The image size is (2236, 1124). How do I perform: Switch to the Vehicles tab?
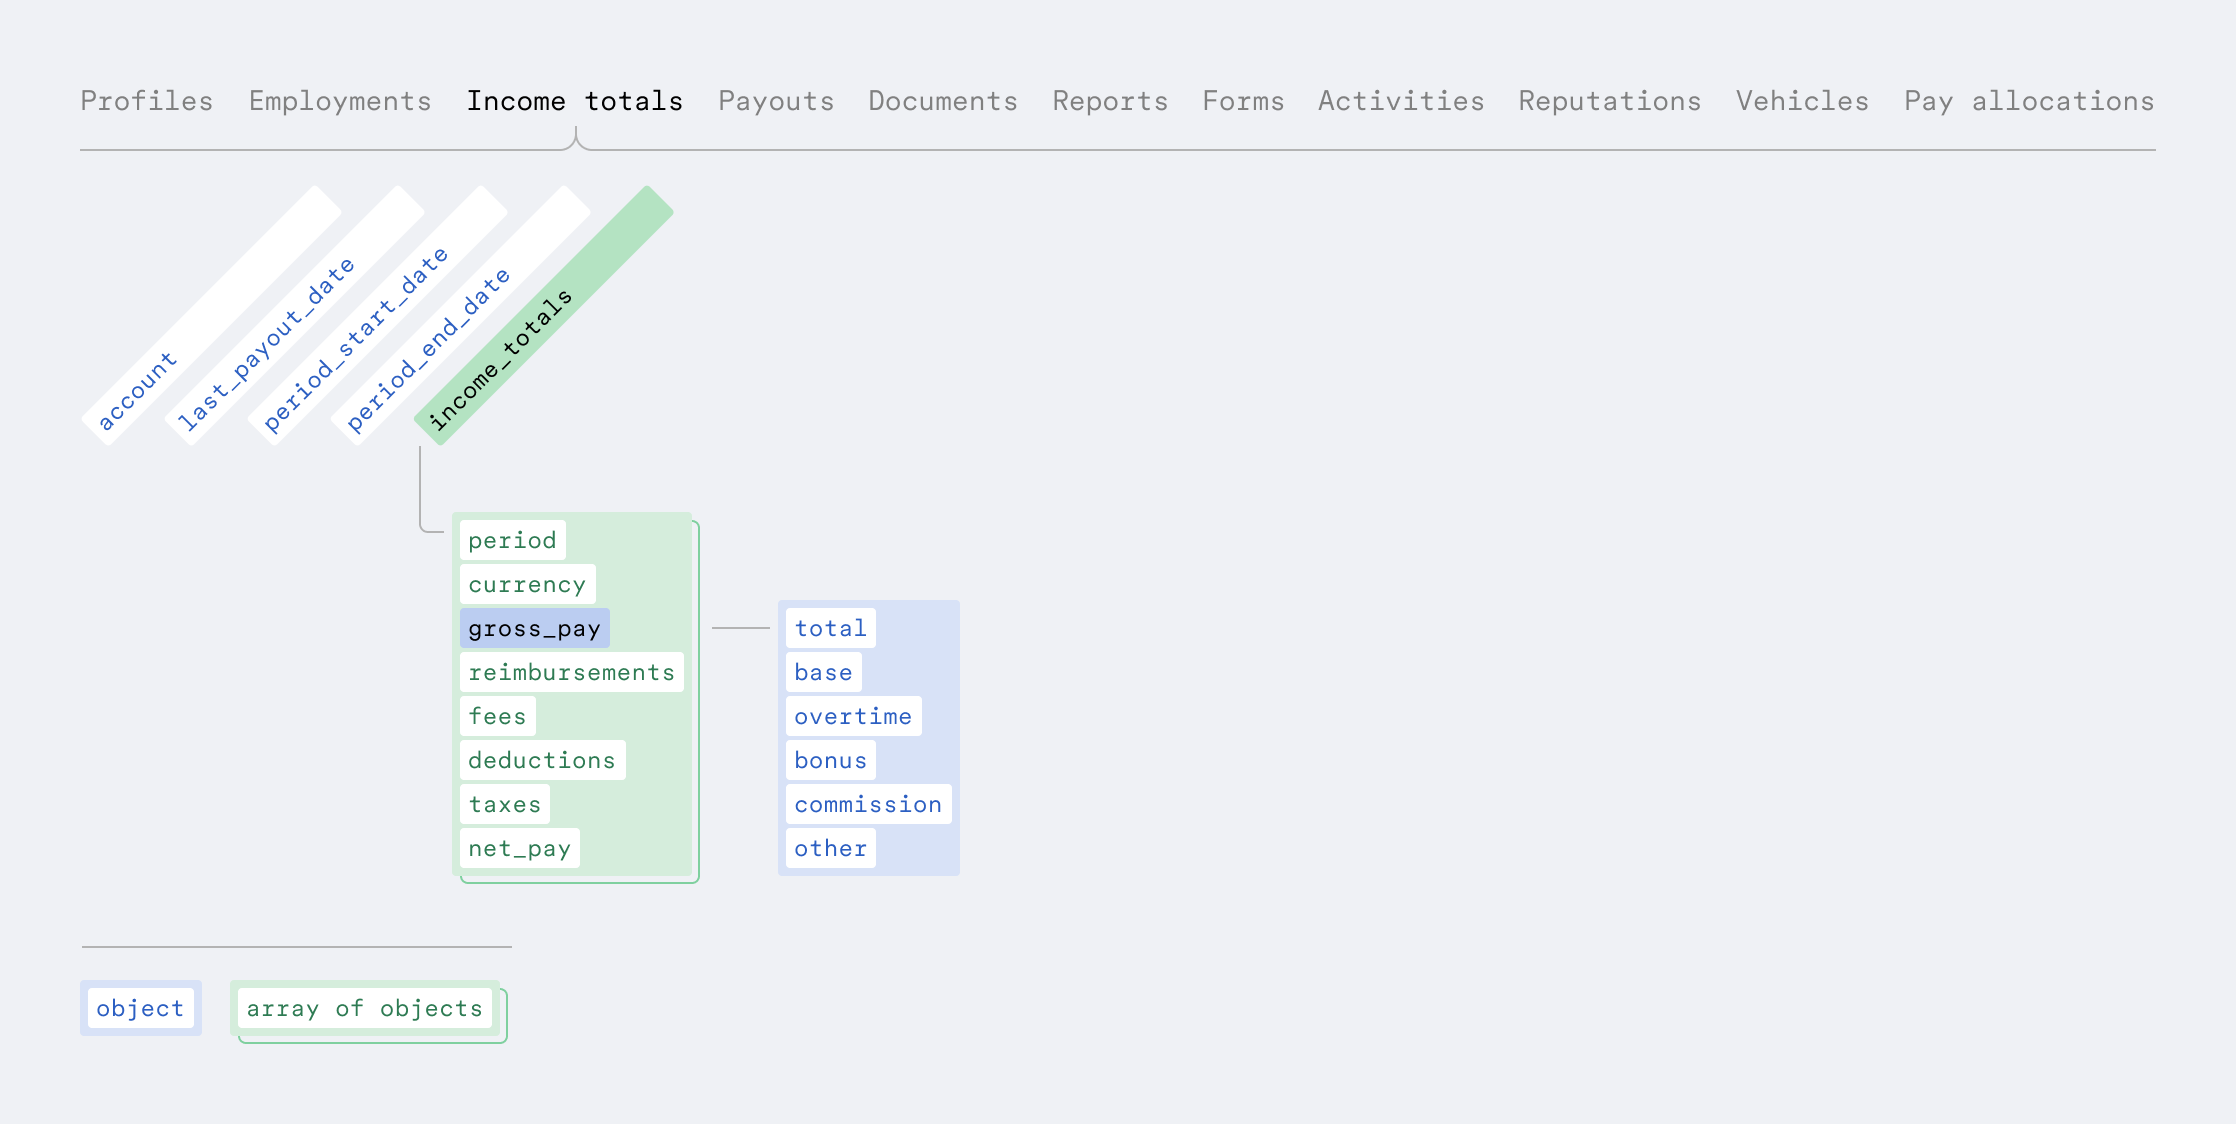(x=1802, y=101)
